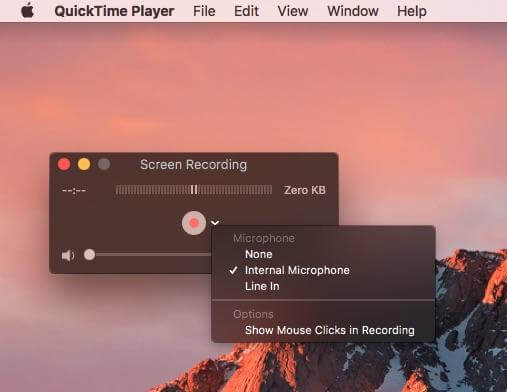The height and width of the screenshot is (392, 507).
Task: Open the Edit menu
Action: pos(246,11)
